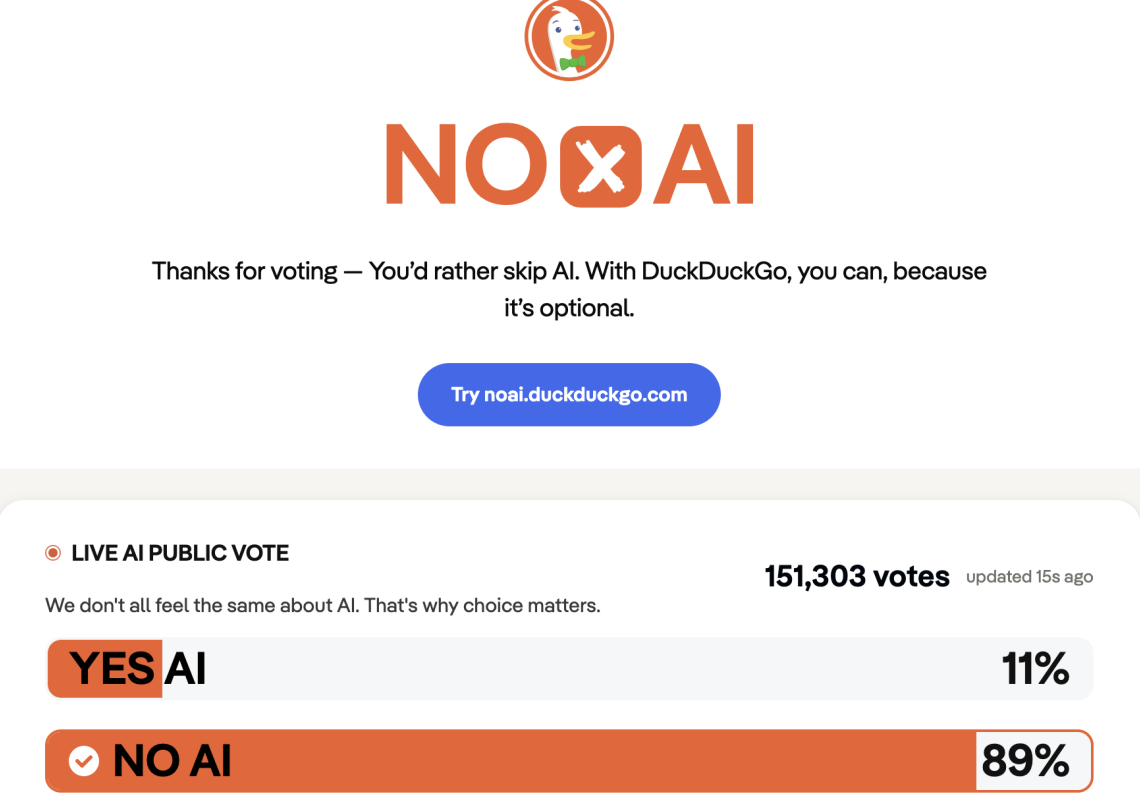Expand the updated 15s ago refresh info
Image resolution: width=1140 pixels, height=800 pixels.
tap(1029, 576)
